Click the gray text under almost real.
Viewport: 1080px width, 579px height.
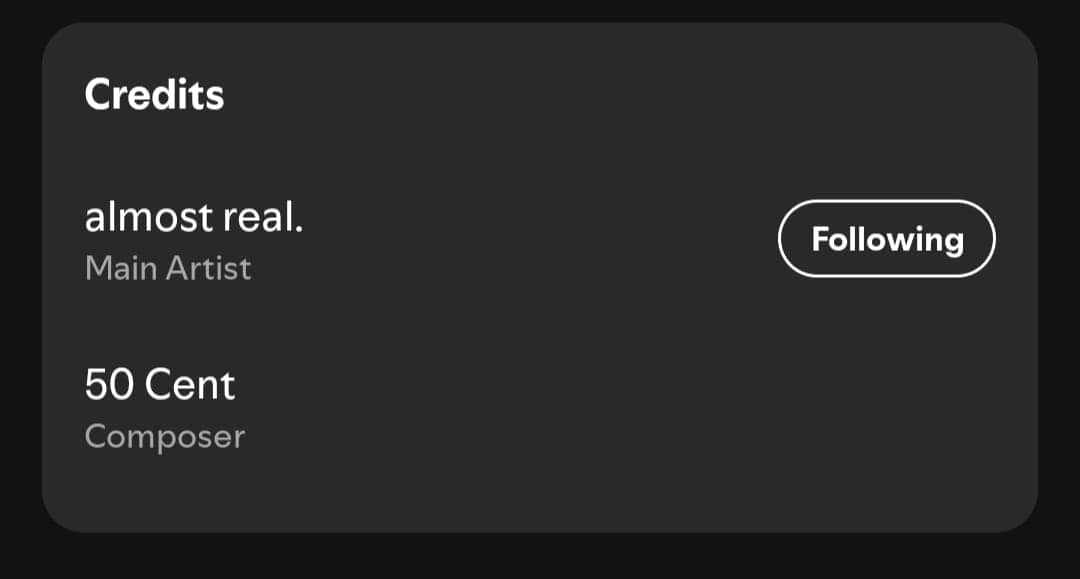tap(168, 268)
